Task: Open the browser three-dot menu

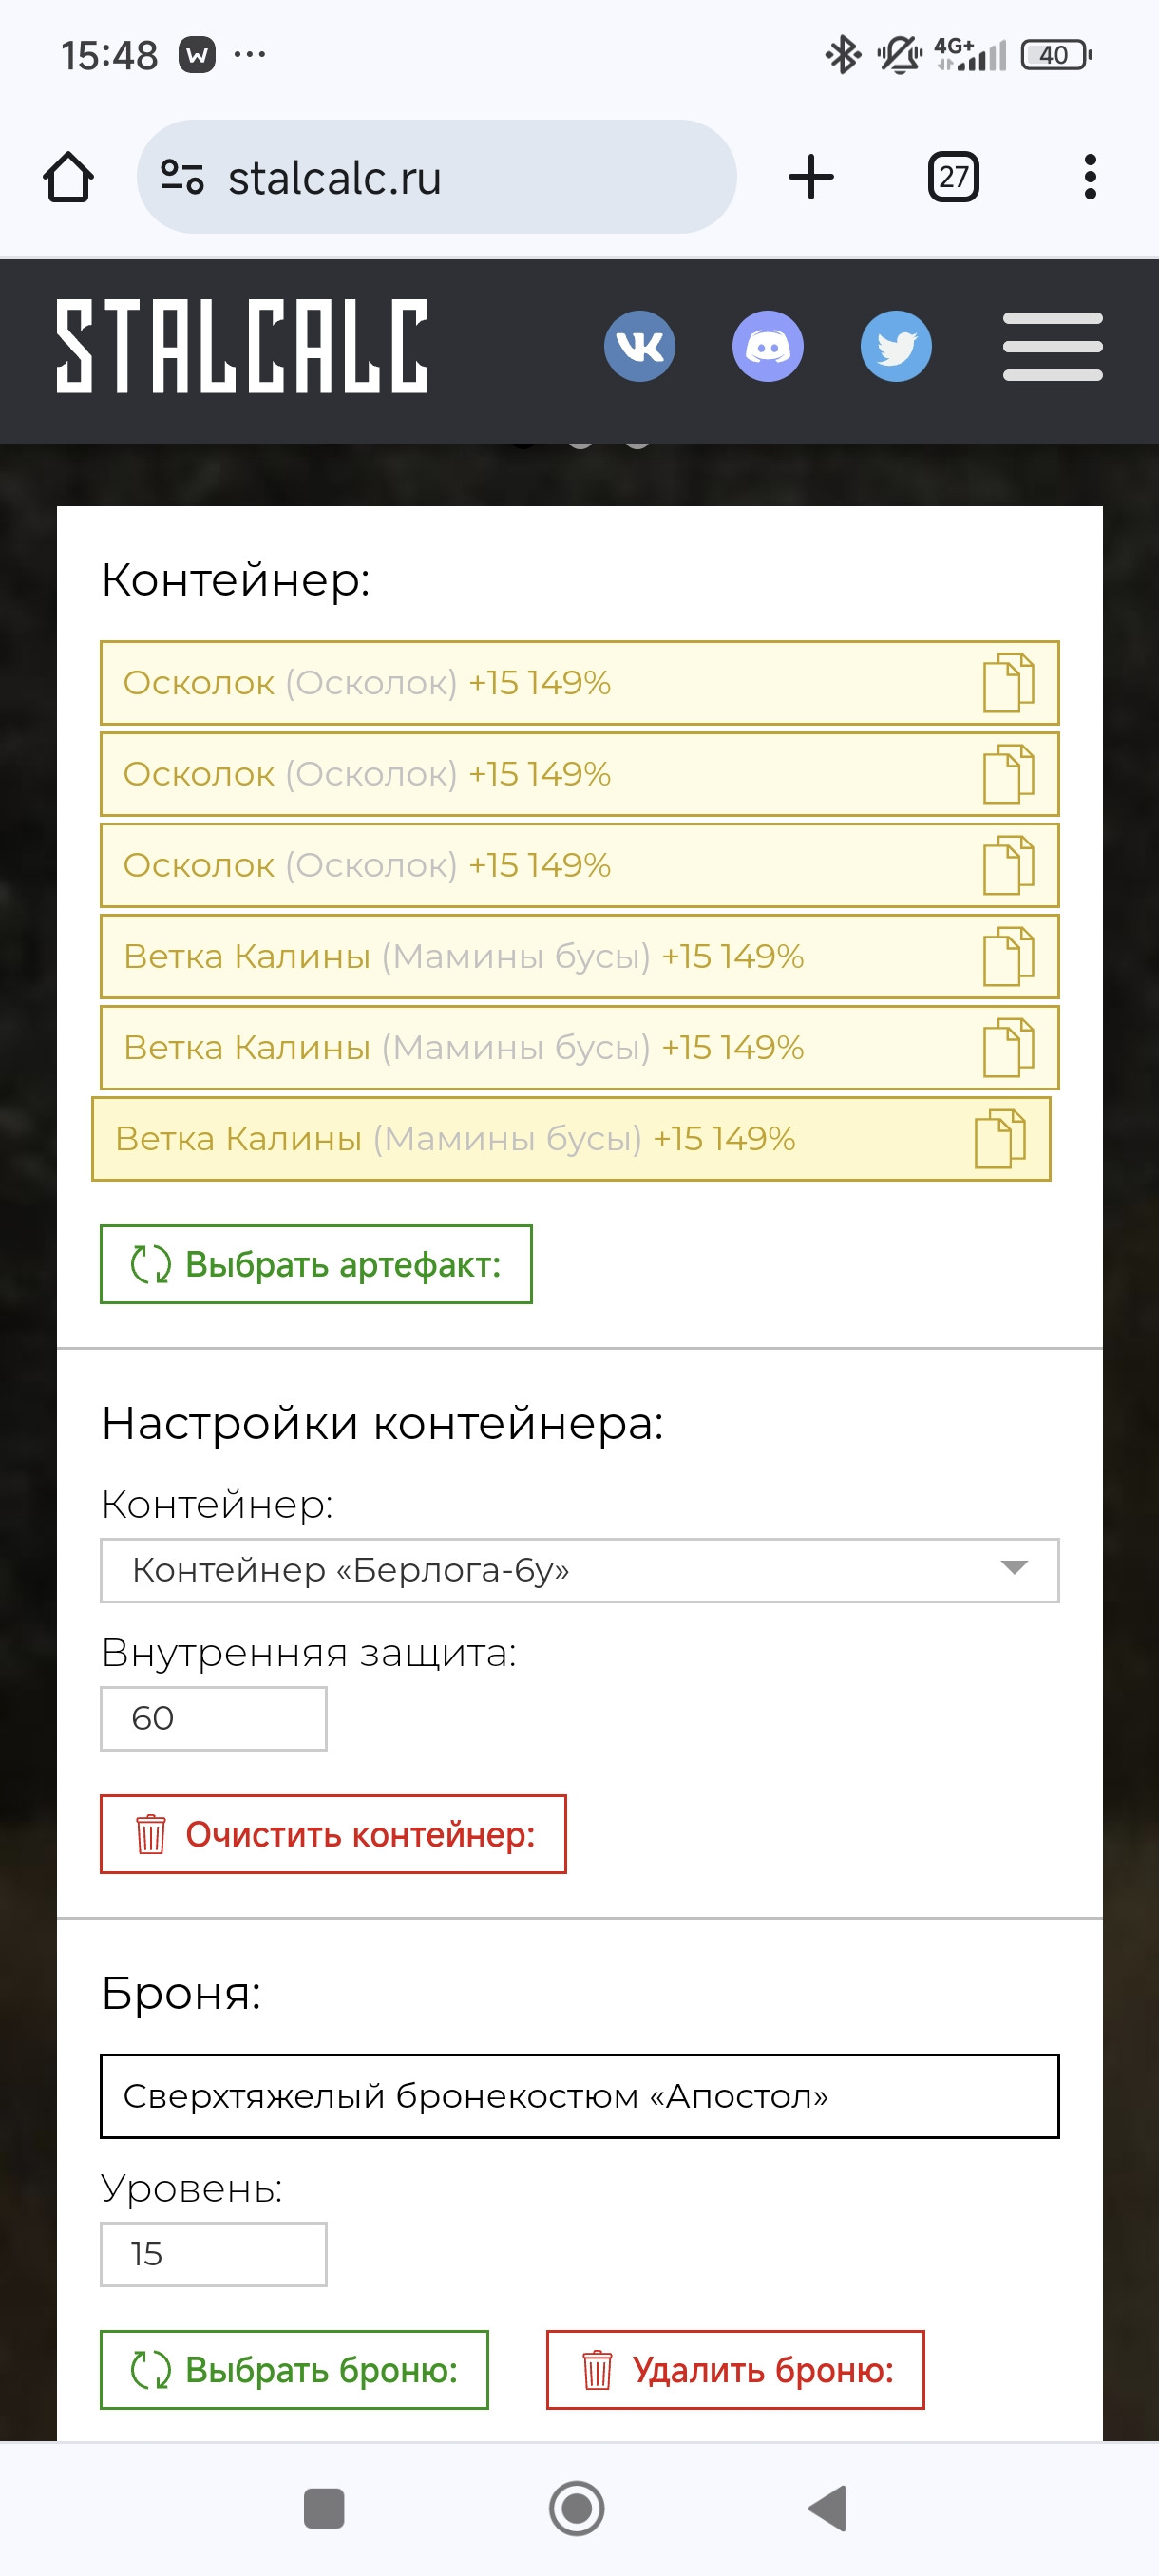Action: [x=1090, y=178]
